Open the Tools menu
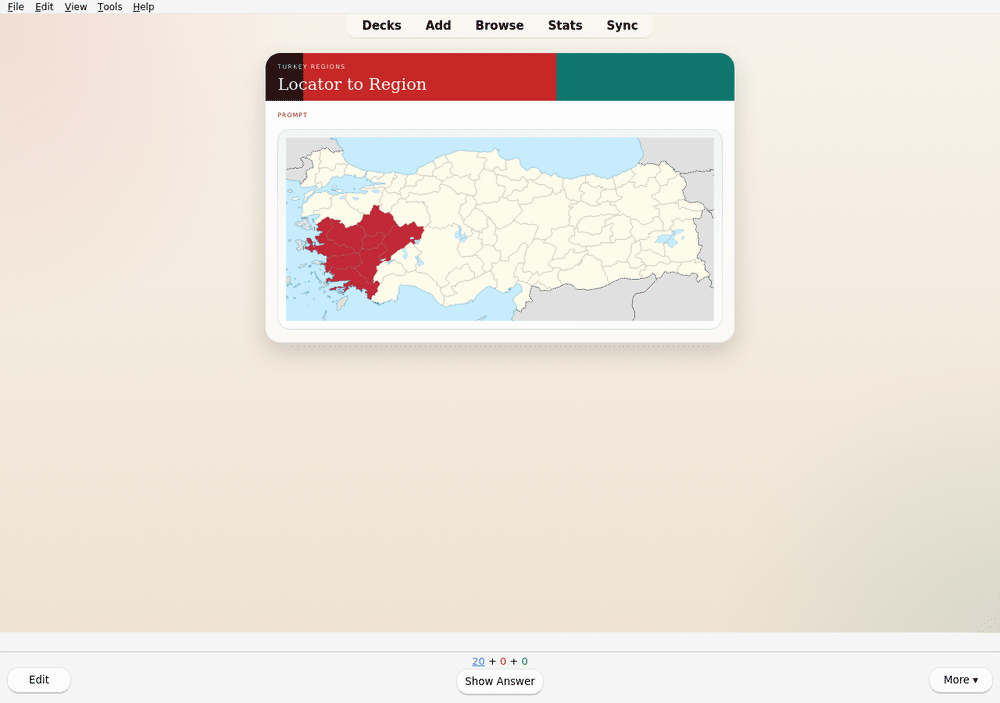The width and height of the screenshot is (1000, 703). [x=110, y=6]
